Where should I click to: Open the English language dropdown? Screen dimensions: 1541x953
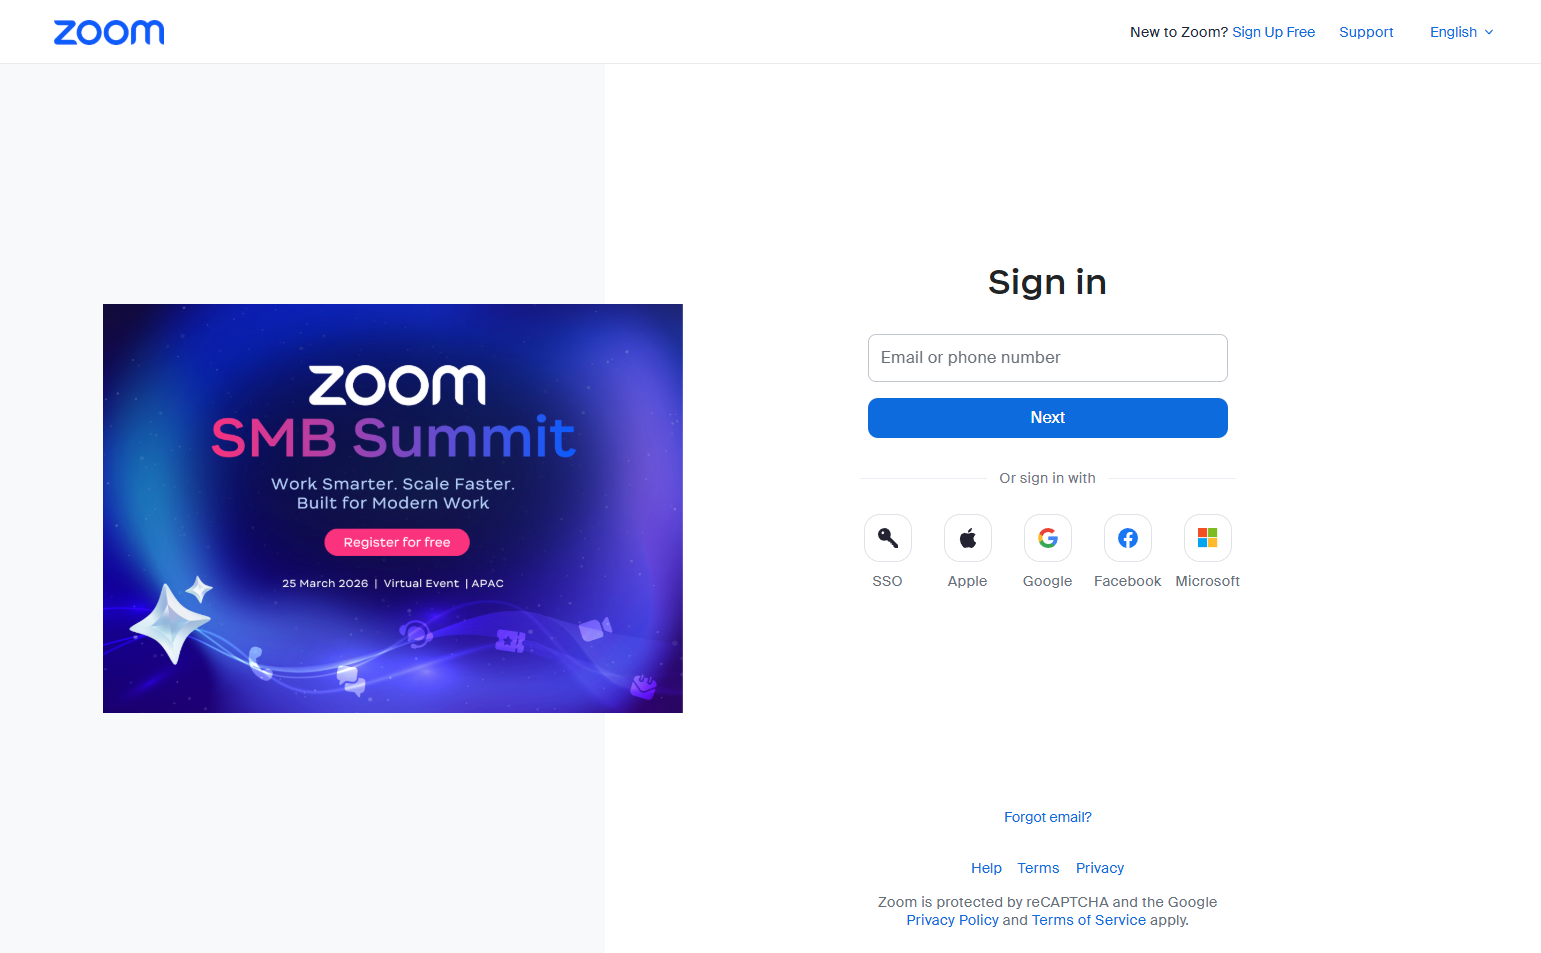tap(1453, 31)
